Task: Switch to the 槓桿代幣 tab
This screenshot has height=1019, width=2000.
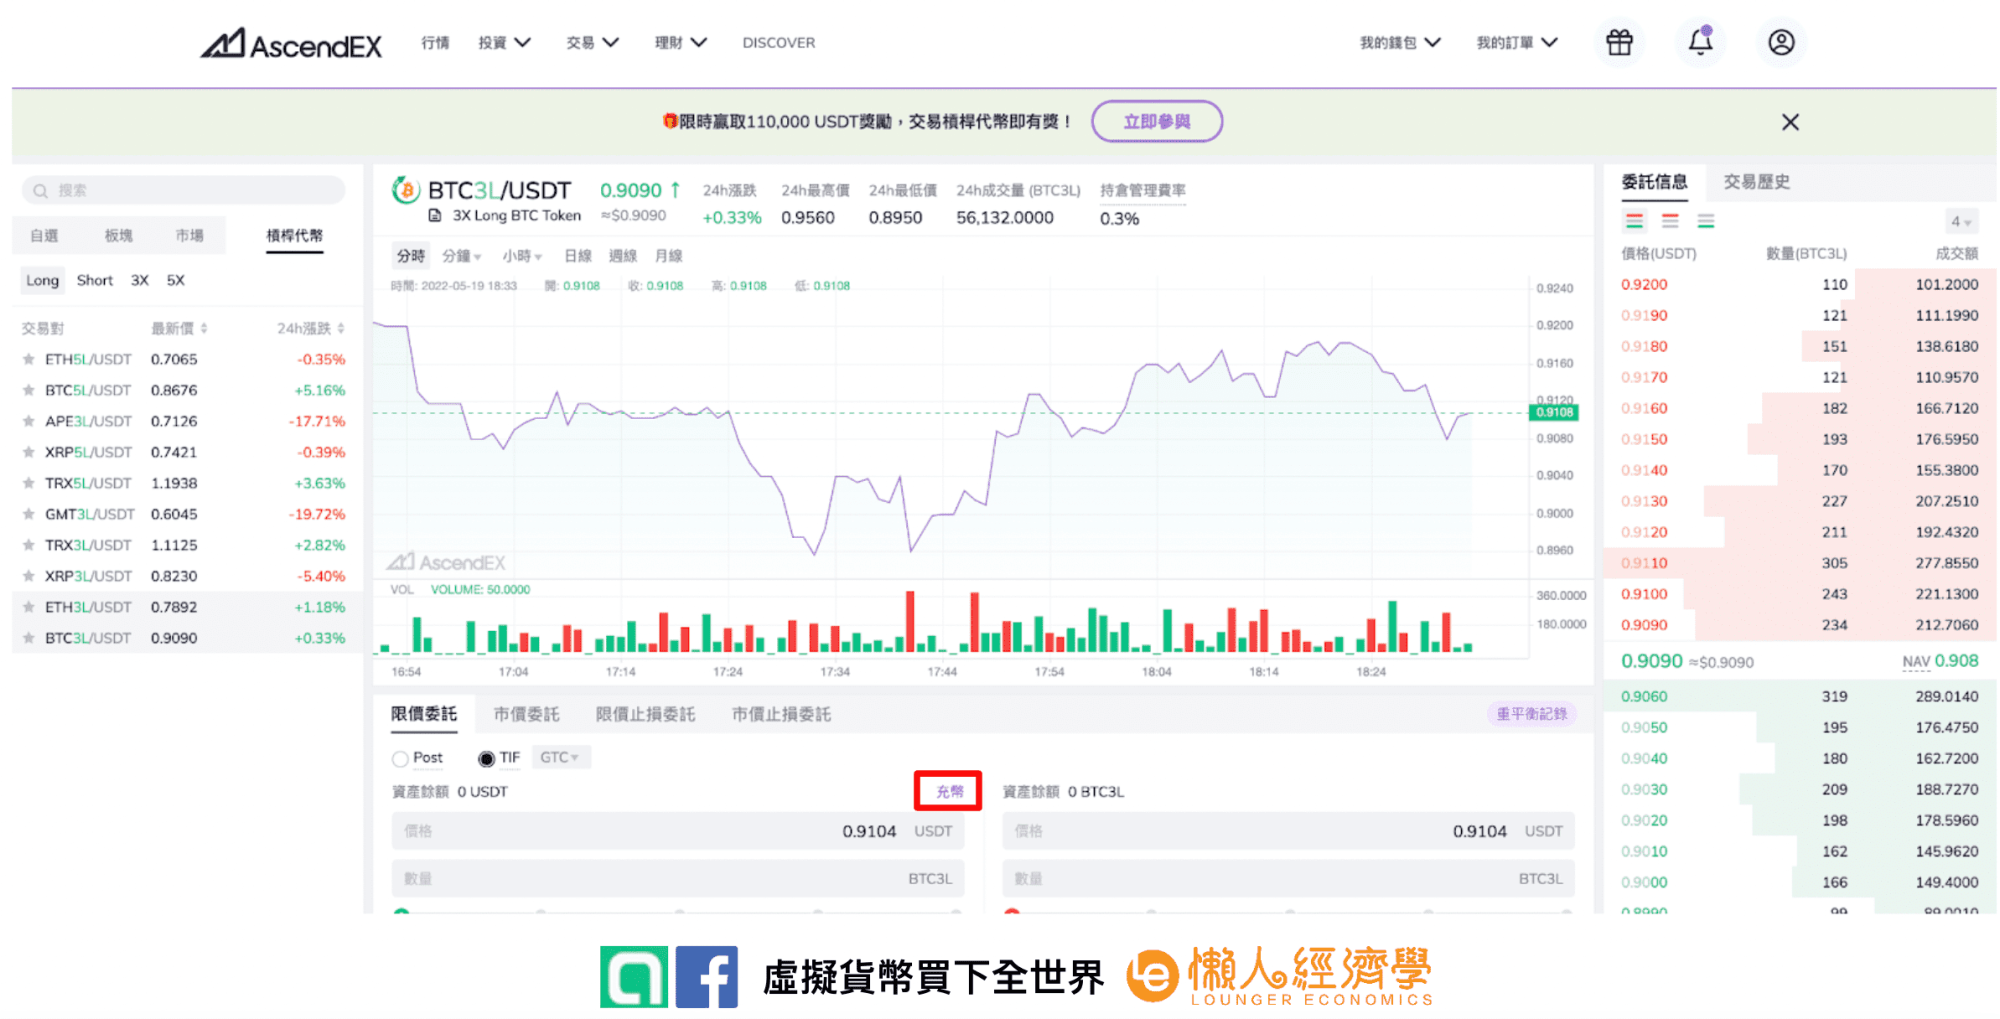Action: 295,236
